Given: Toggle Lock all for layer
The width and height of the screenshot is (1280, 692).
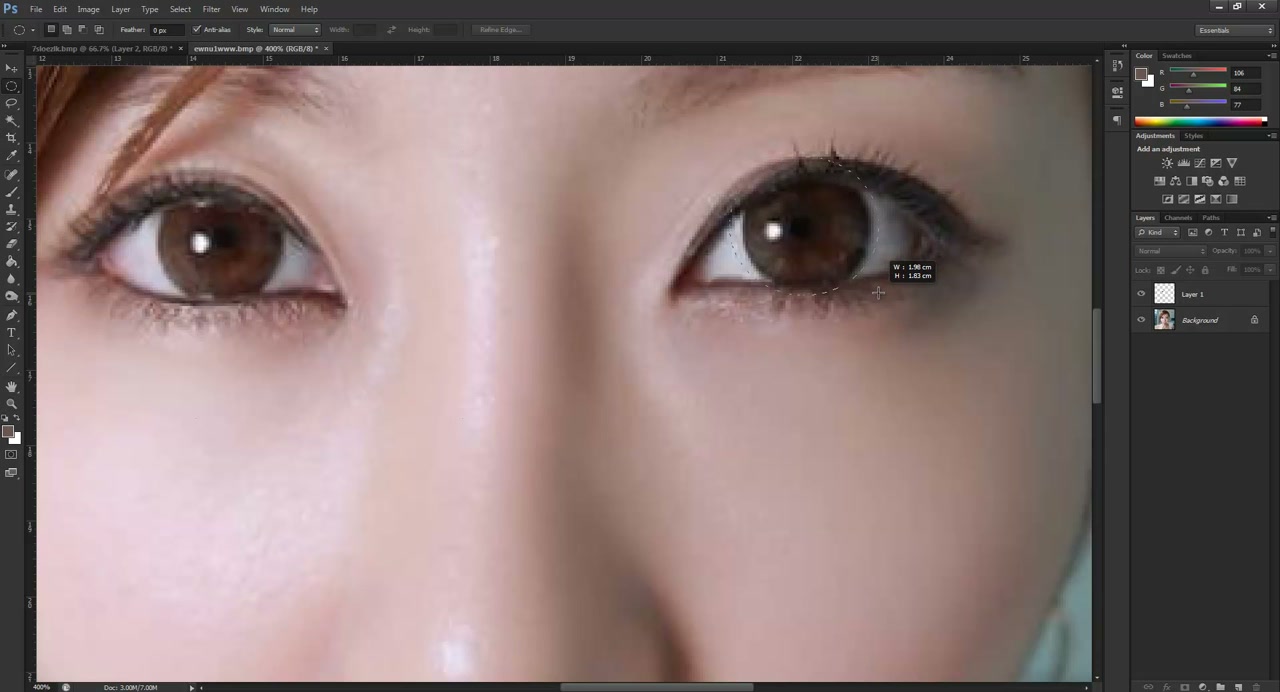Looking at the screenshot, I should 1205,270.
